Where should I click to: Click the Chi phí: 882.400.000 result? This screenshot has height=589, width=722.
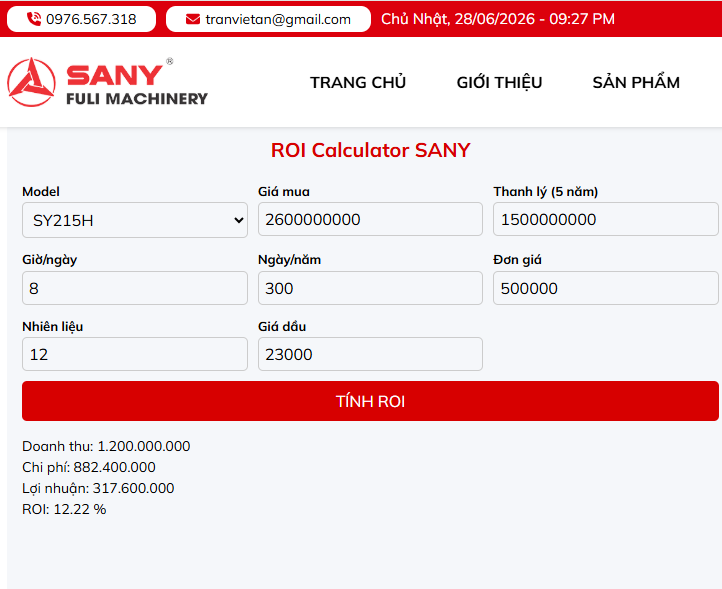pos(89,467)
